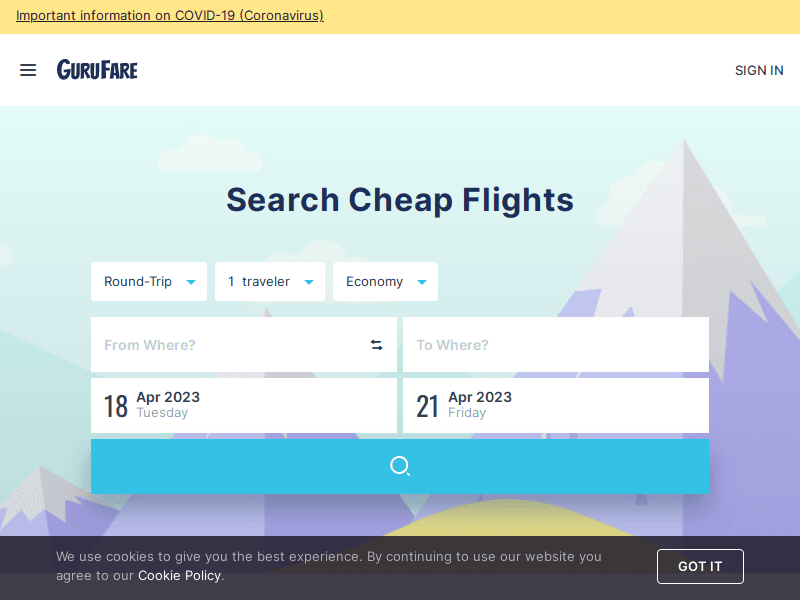Click the traveler dropdown arrow
Viewport: 800px width, 600px height.
pyautogui.click(x=309, y=283)
